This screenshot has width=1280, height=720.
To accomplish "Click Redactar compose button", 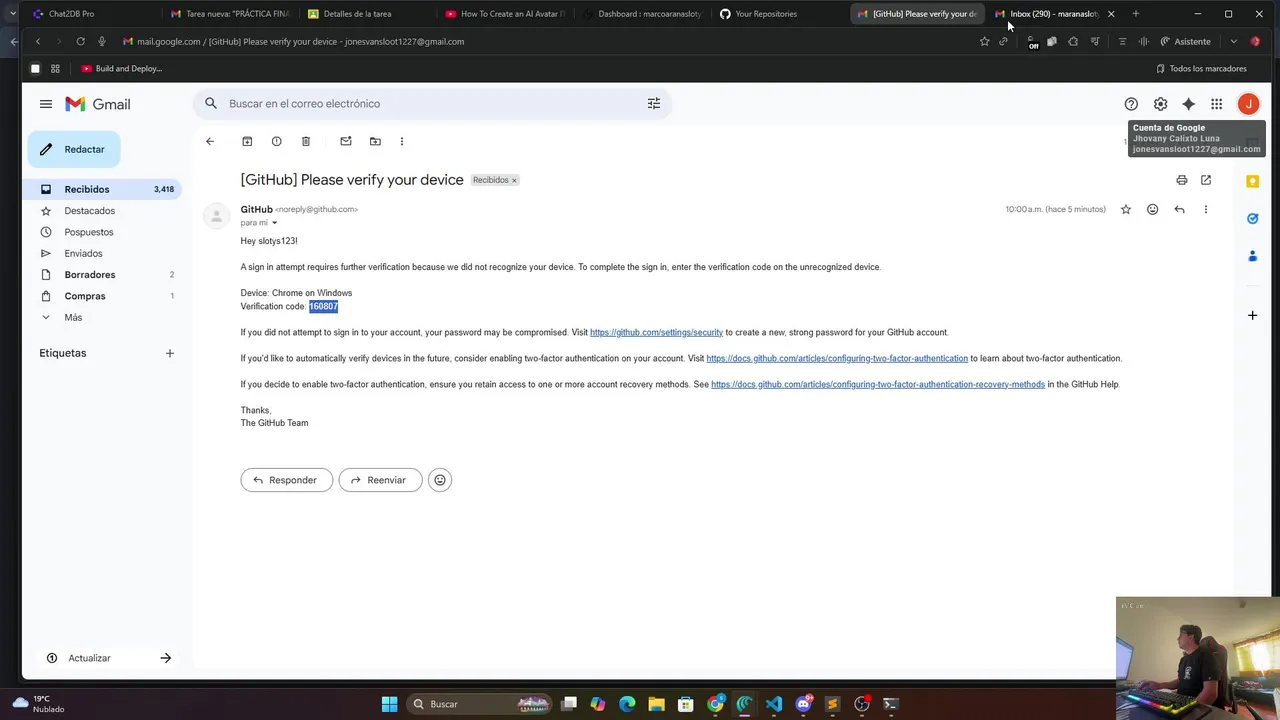I will [x=74, y=149].
